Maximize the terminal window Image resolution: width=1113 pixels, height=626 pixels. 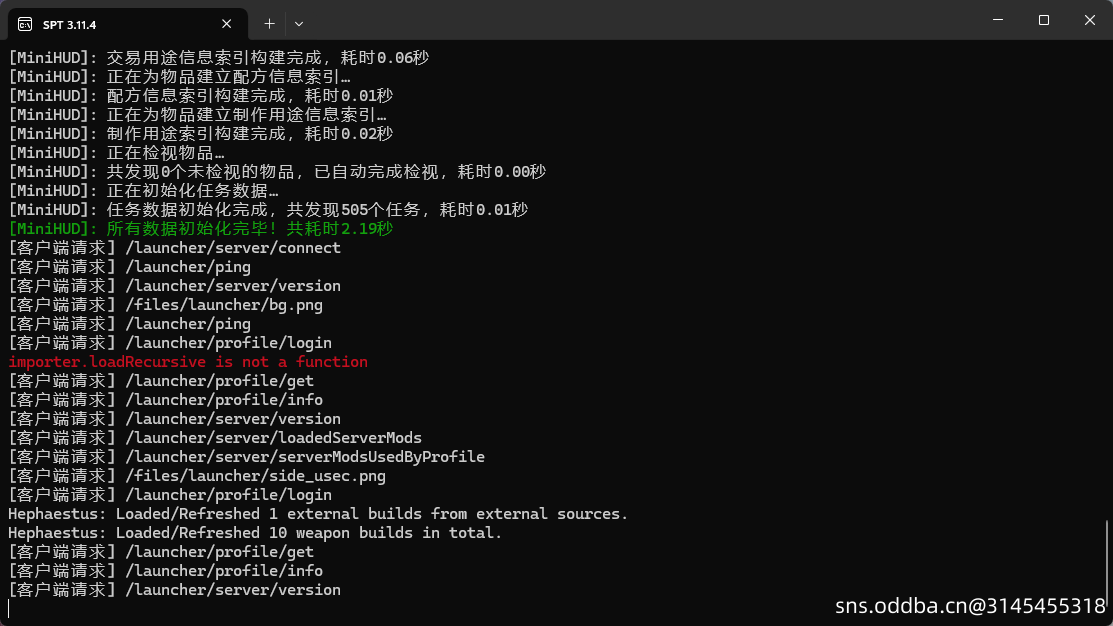[1044, 20]
